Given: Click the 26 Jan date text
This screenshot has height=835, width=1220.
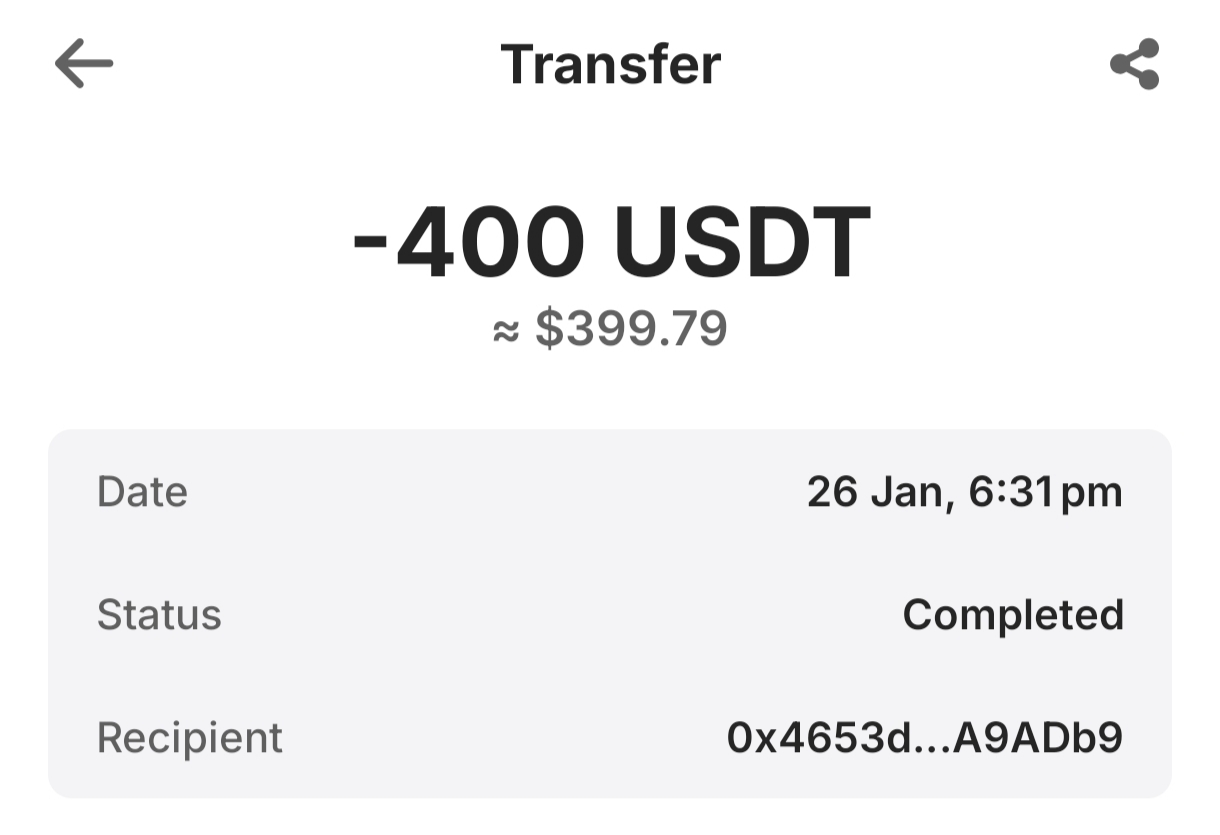Looking at the screenshot, I should tap(876, 492).
